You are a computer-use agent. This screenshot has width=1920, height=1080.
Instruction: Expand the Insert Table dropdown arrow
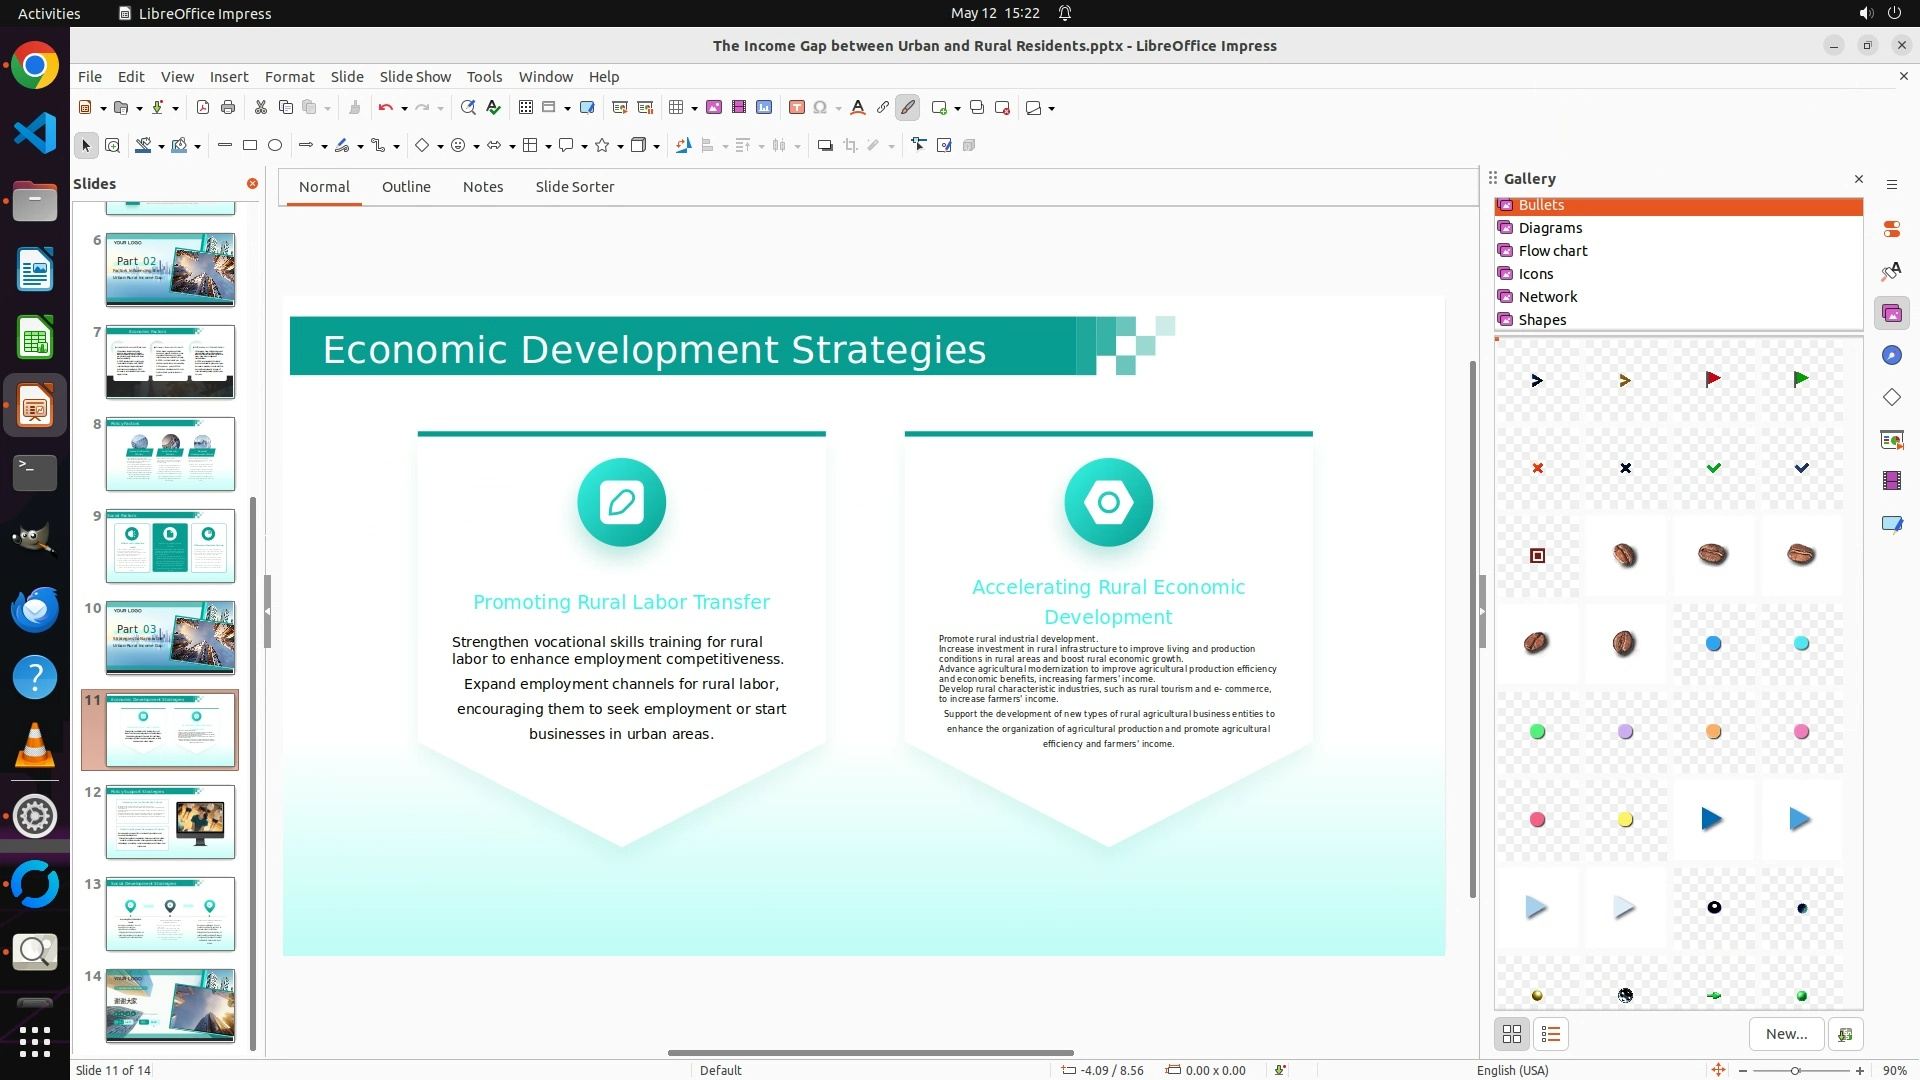click(694, 108)
